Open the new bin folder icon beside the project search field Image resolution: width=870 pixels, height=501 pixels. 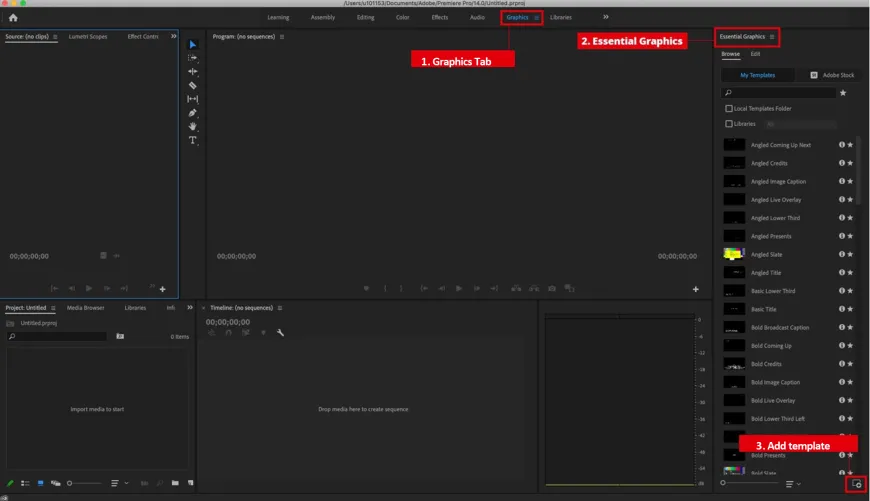click(x=120, y=336)
